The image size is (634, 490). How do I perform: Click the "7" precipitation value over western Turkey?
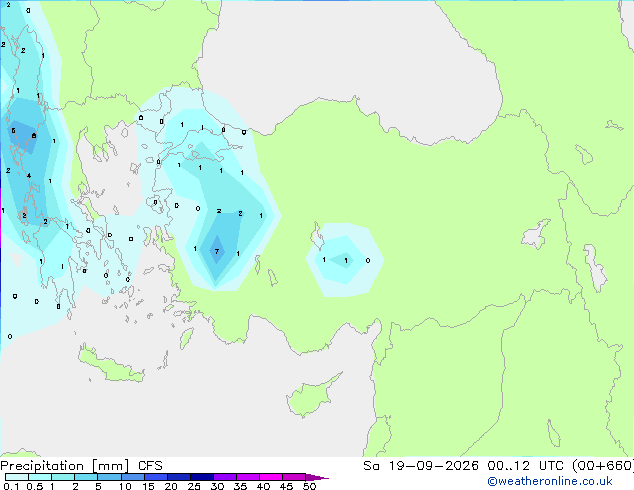pos(217,251)
